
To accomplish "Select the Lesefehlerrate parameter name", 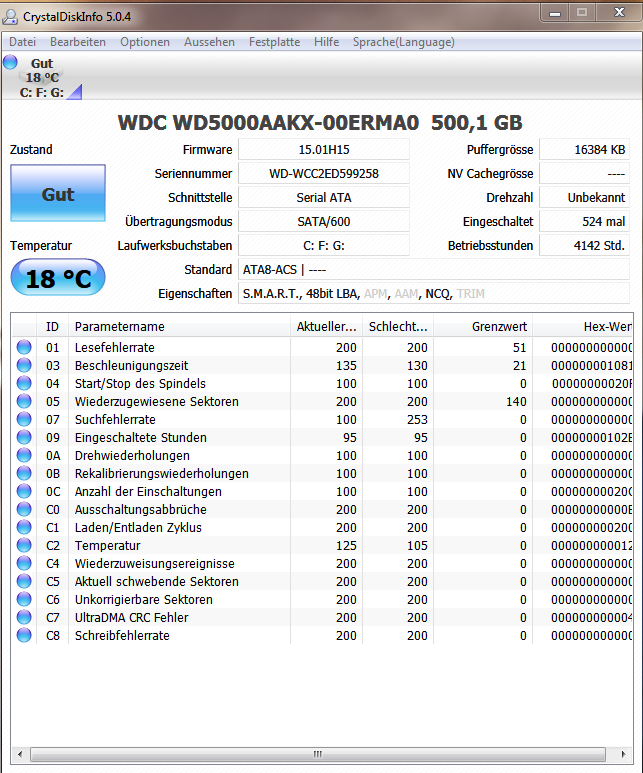I will click(114, 348).
